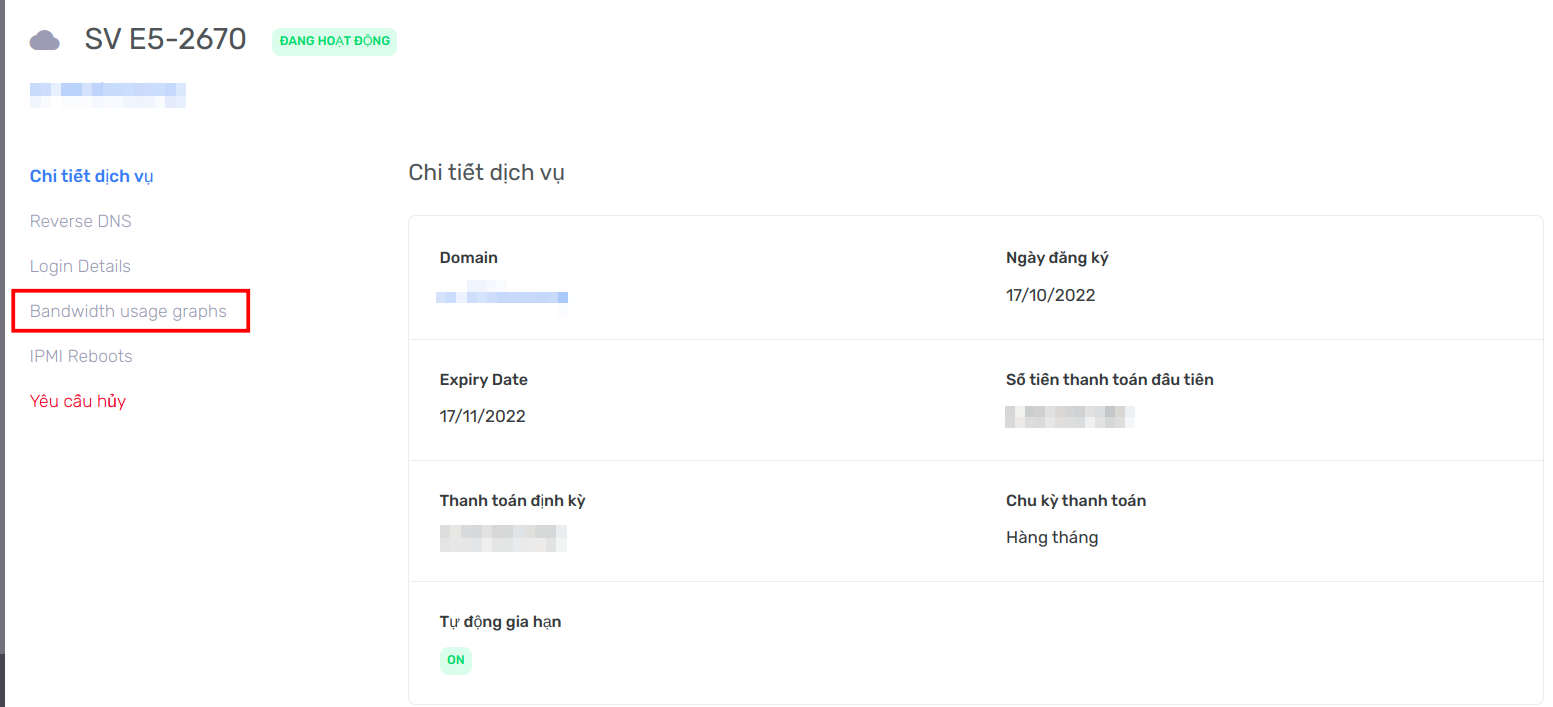This screenshot has height=707, width=1553.
Task: Go to Login Details section
Action: [80, 266]
